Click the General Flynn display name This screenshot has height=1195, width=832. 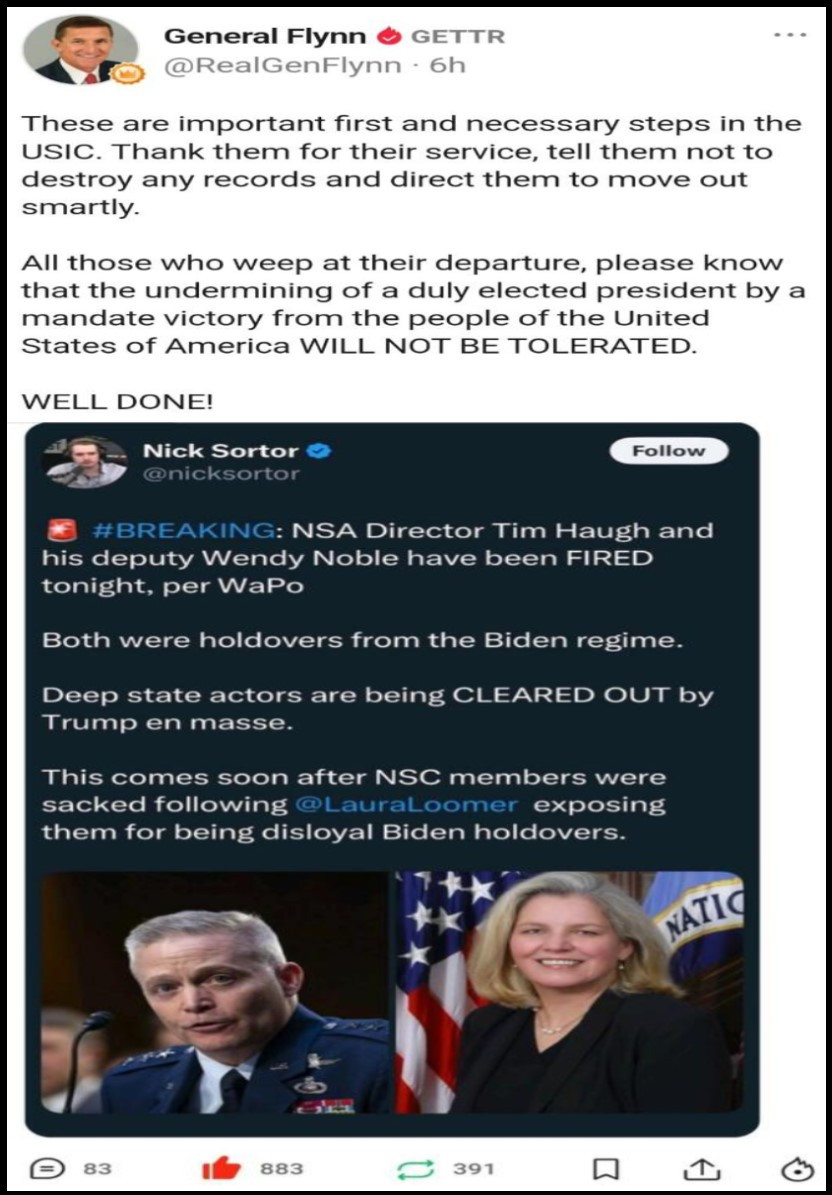tap(266, 36)
